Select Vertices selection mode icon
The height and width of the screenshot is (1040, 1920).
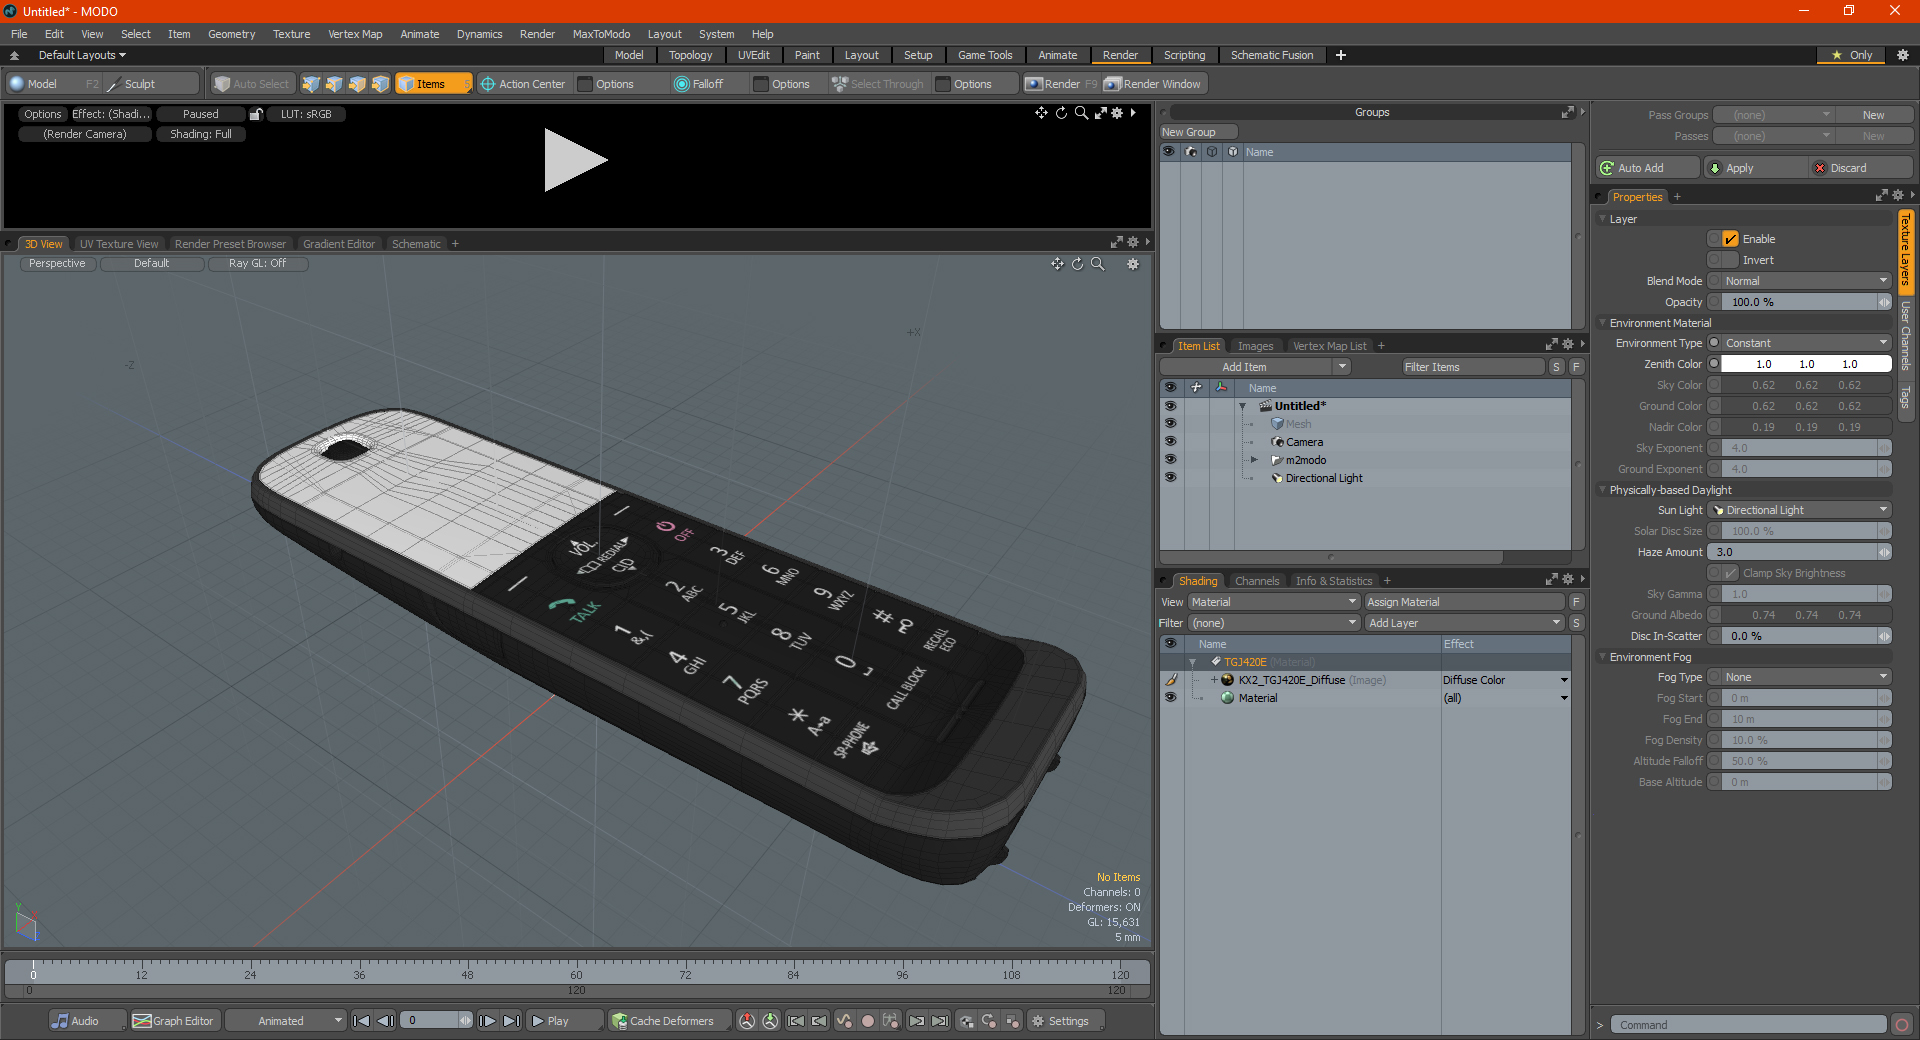pos(311,84)
